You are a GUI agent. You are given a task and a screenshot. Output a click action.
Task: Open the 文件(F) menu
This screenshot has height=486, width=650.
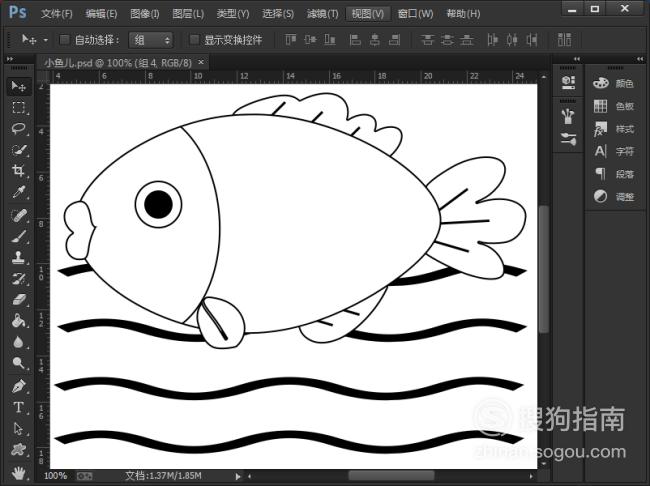(56, 14)
